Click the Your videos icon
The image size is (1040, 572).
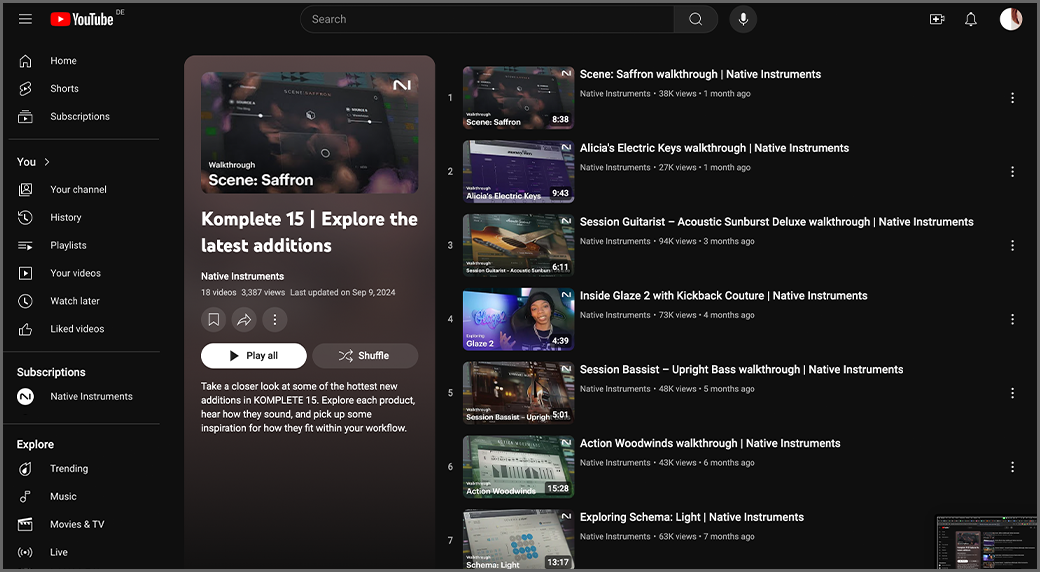(x=25, y=273)
